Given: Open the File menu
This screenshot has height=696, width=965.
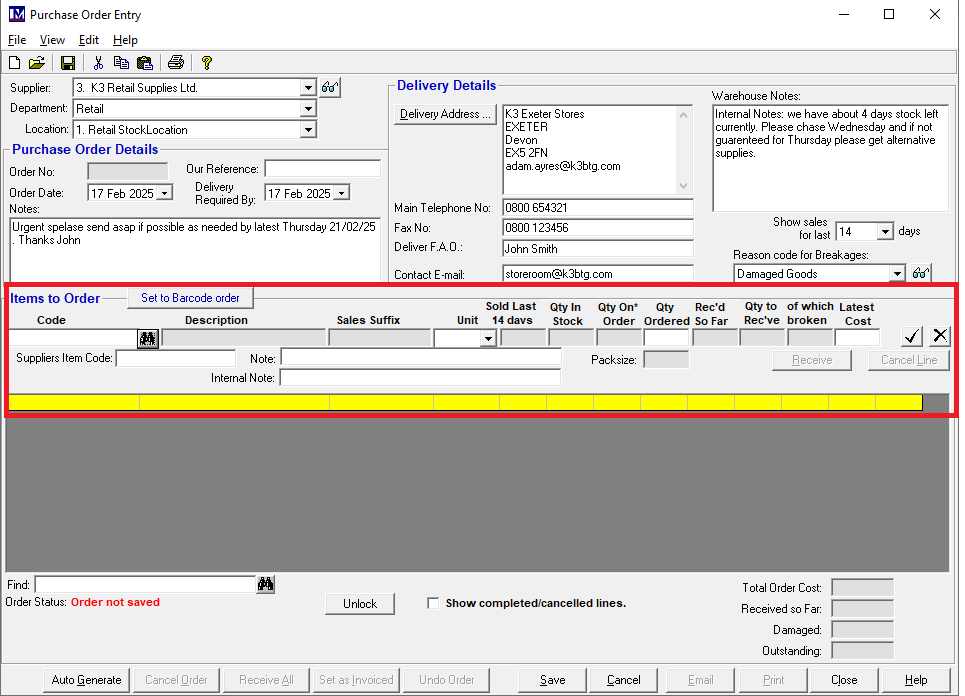Looking at the screenshot, I should coord(17,40).
